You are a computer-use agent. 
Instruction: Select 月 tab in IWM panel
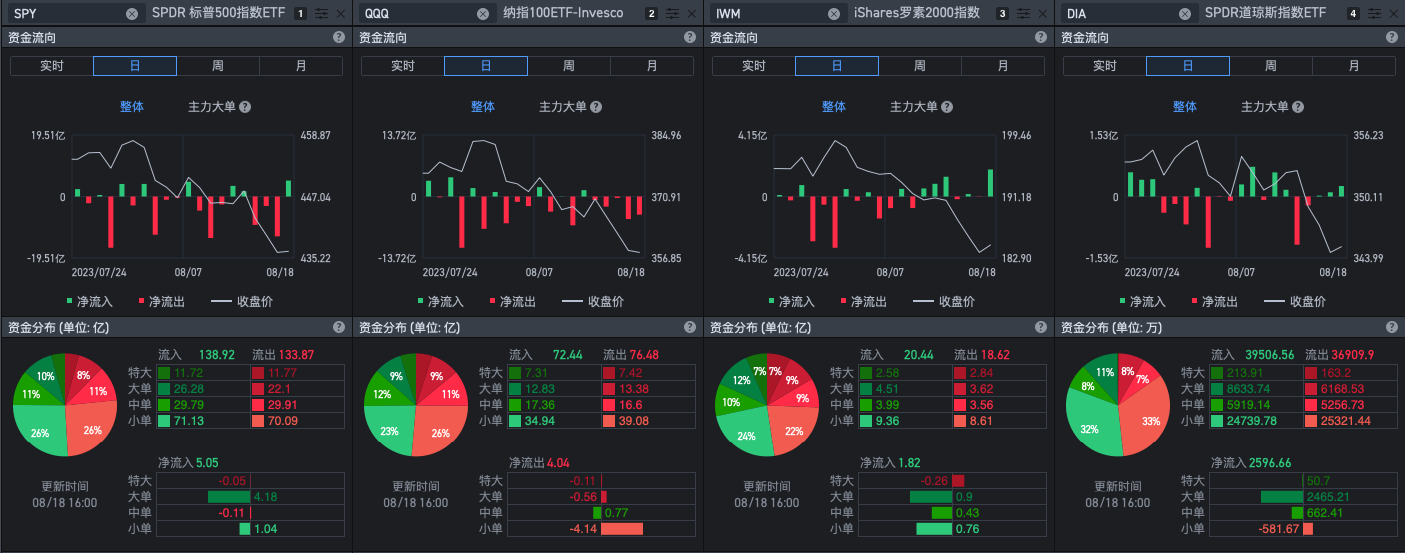(x=1003, y=66)
